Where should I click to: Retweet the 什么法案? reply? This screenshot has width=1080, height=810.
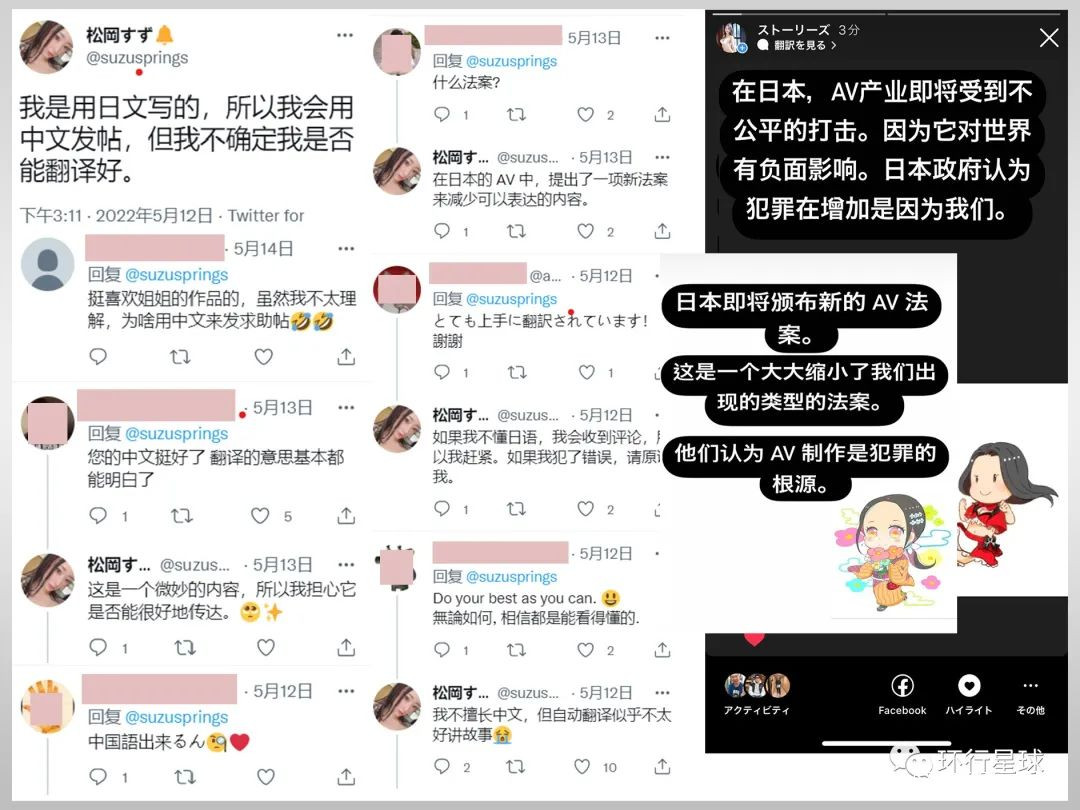pyautogui.click(x=516, y=114)
